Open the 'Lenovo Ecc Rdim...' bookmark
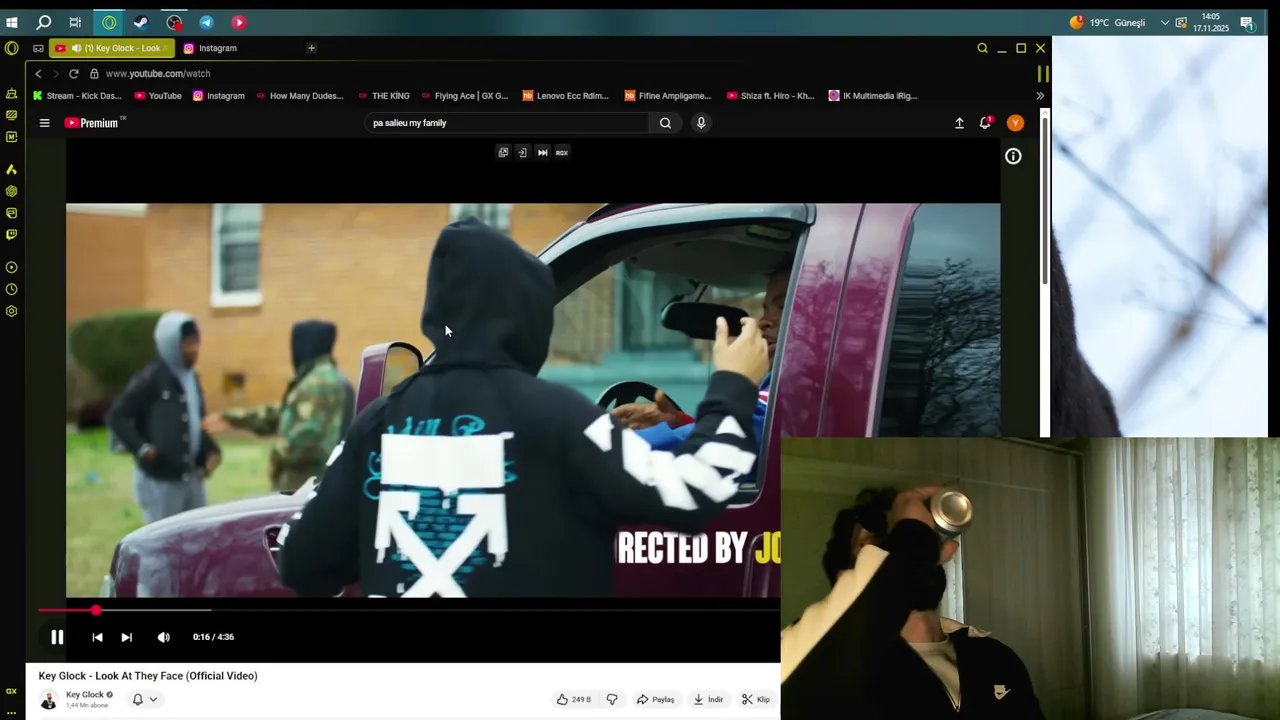The image size is (1280, 720). pos(566,96)
